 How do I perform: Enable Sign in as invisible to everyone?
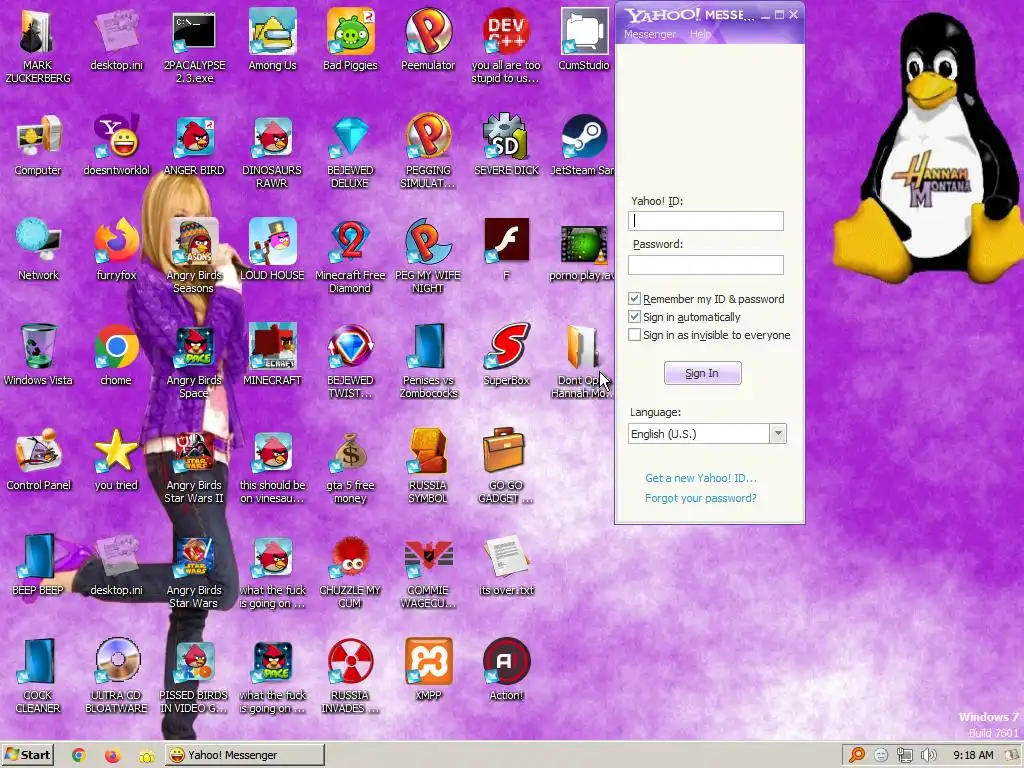click(x=634, y=335)
